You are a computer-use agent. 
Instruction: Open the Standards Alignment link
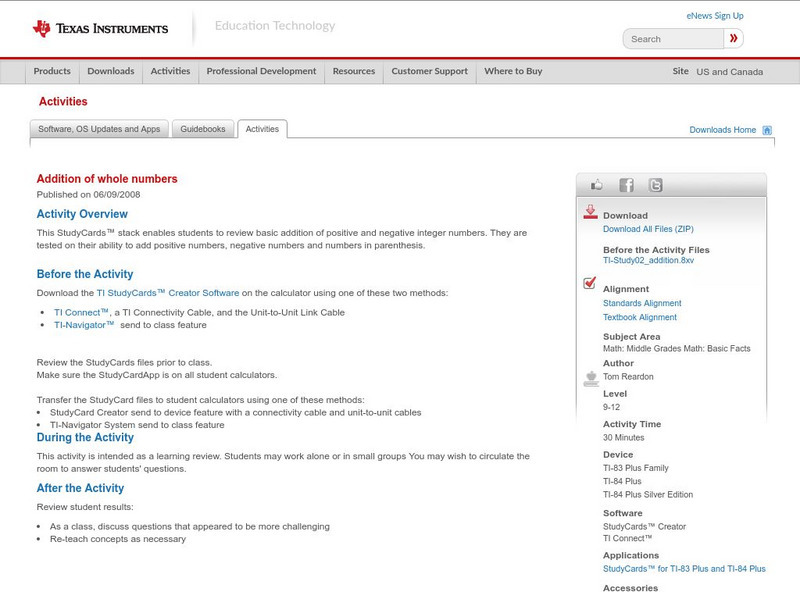[642, 303]
